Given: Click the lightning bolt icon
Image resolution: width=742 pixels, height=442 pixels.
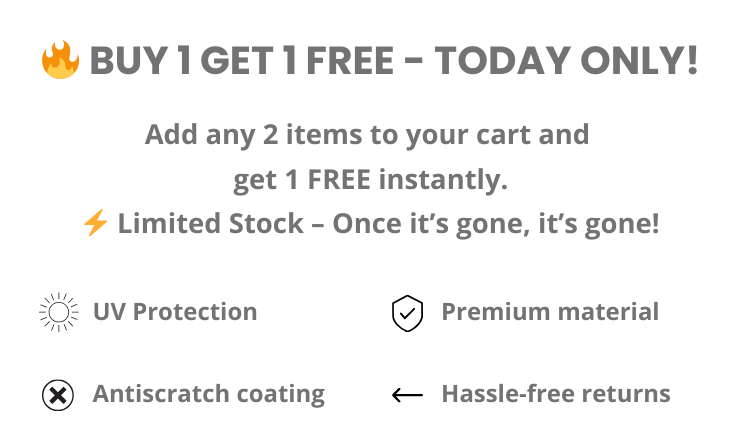Looking at the screenshot, I should click(95, 223).
